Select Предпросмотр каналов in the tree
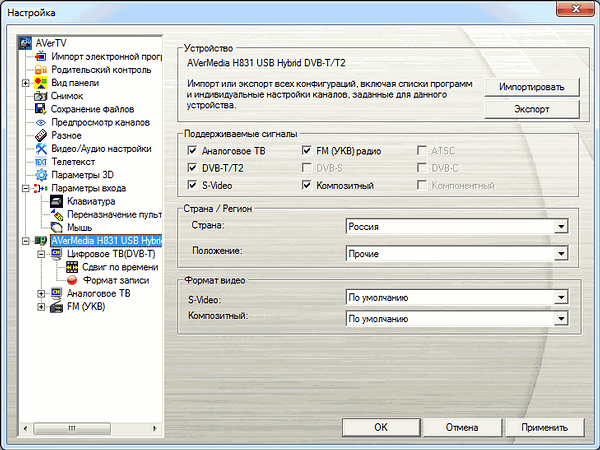The image size is (600, 450). [x=100, y=122]
